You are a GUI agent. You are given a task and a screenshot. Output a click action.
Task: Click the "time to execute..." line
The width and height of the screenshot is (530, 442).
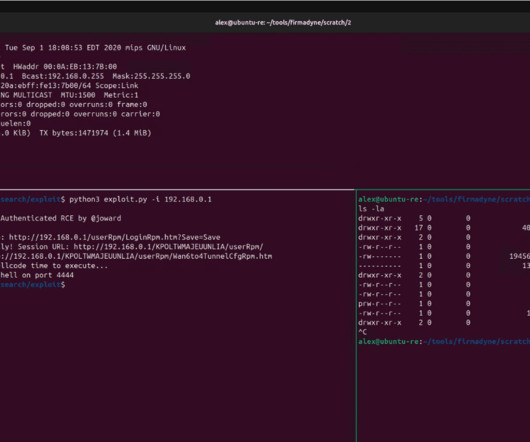[54, 266]
